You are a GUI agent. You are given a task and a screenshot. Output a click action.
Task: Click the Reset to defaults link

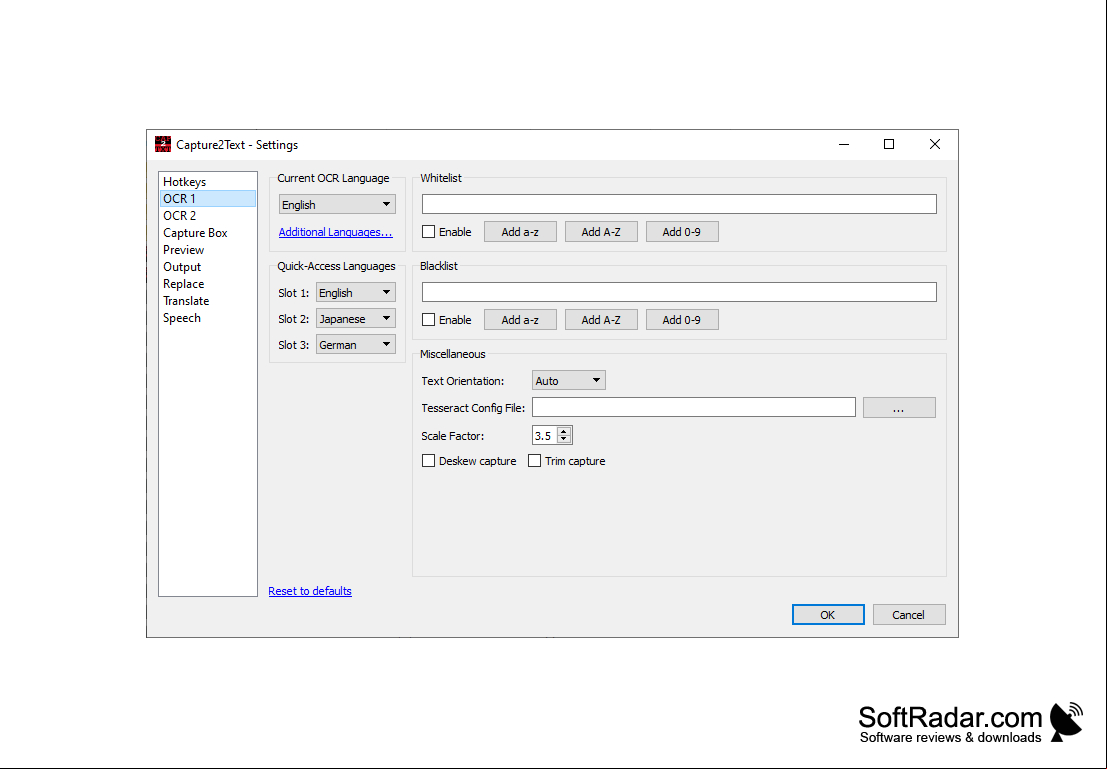[310, 591]
